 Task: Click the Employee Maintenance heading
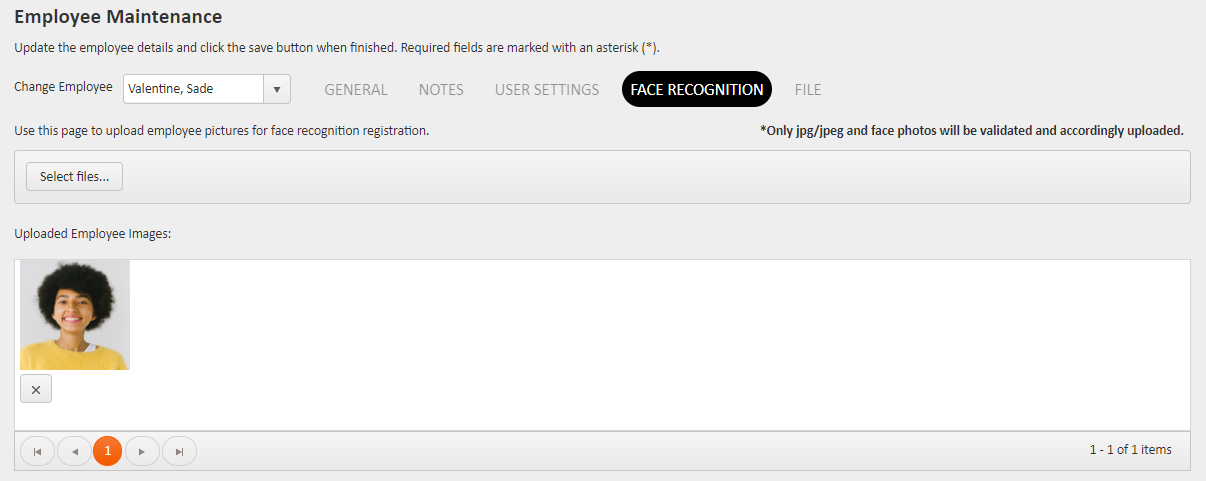[118, 17]
